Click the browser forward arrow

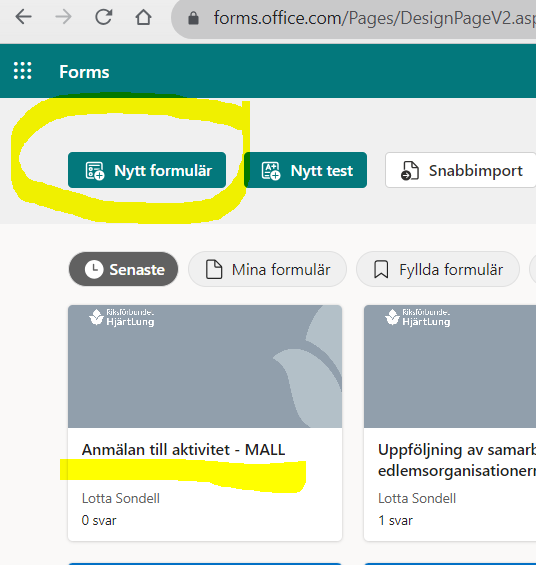63,17
